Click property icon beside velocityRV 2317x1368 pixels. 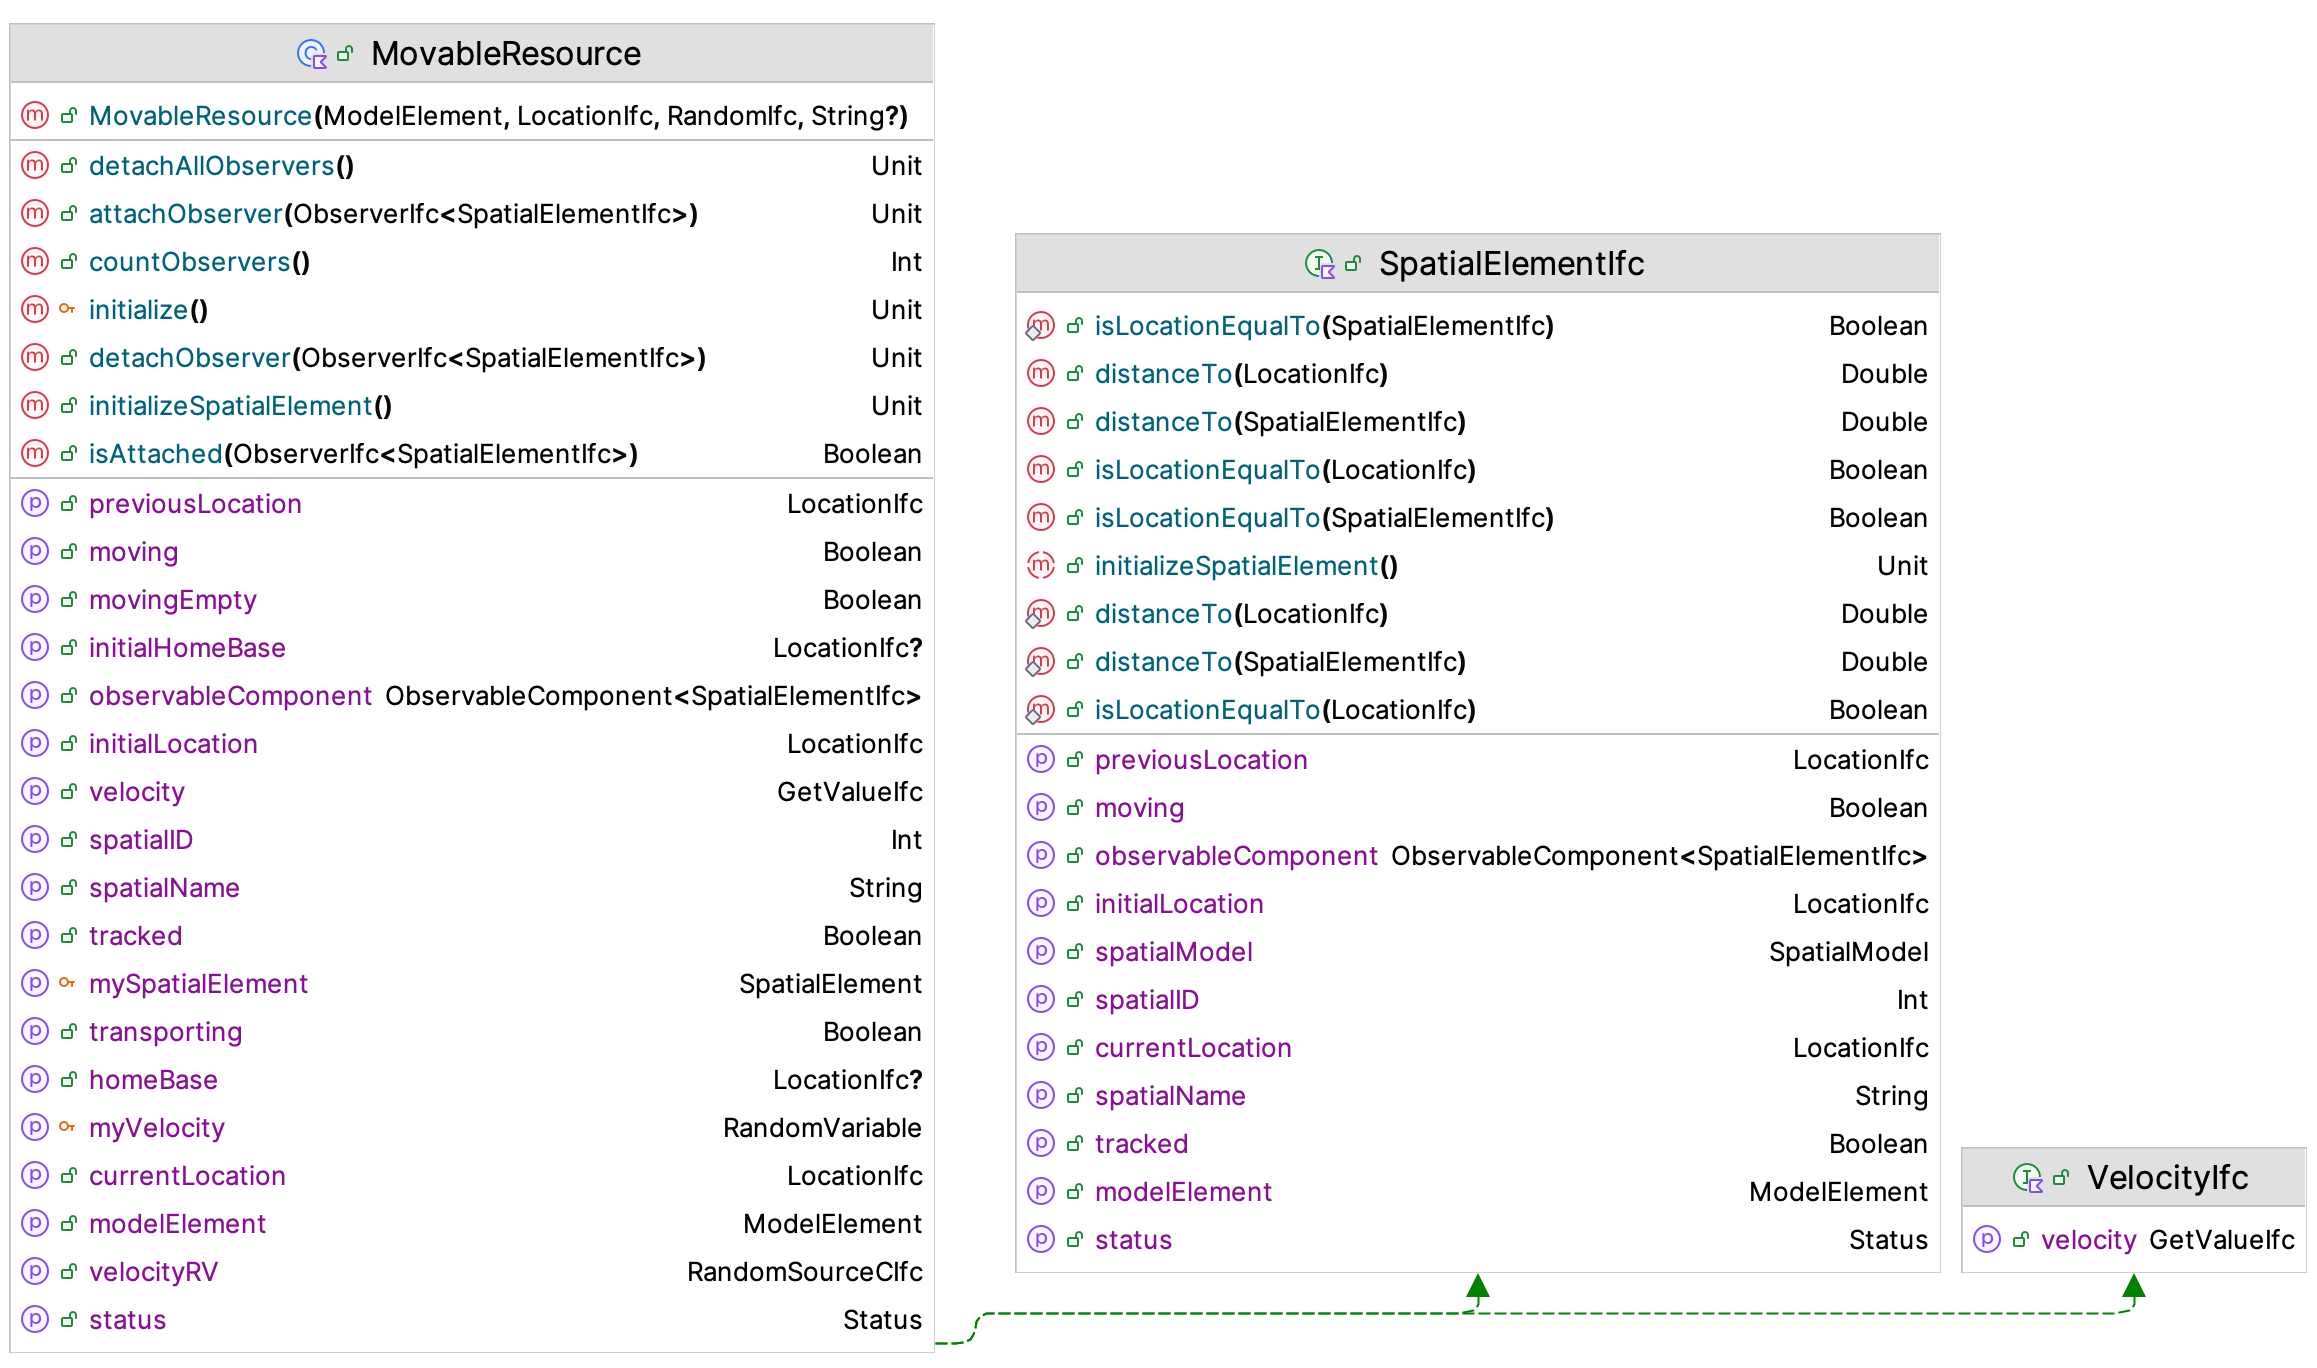tap(35, 1271)
